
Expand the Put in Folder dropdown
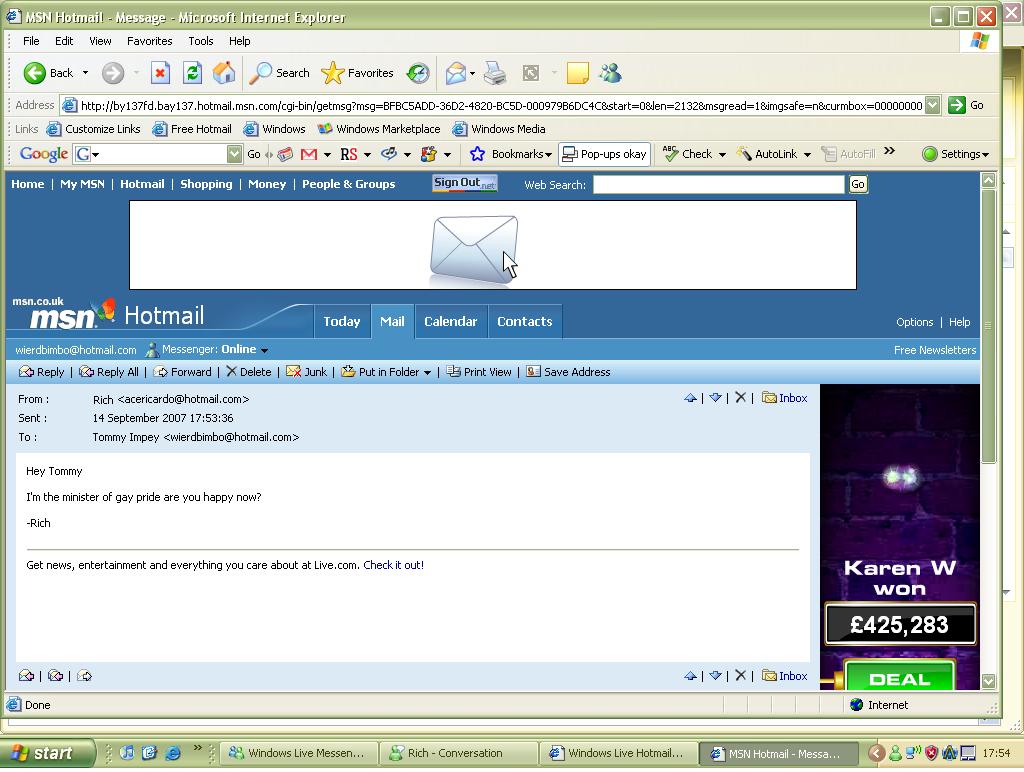427,372
